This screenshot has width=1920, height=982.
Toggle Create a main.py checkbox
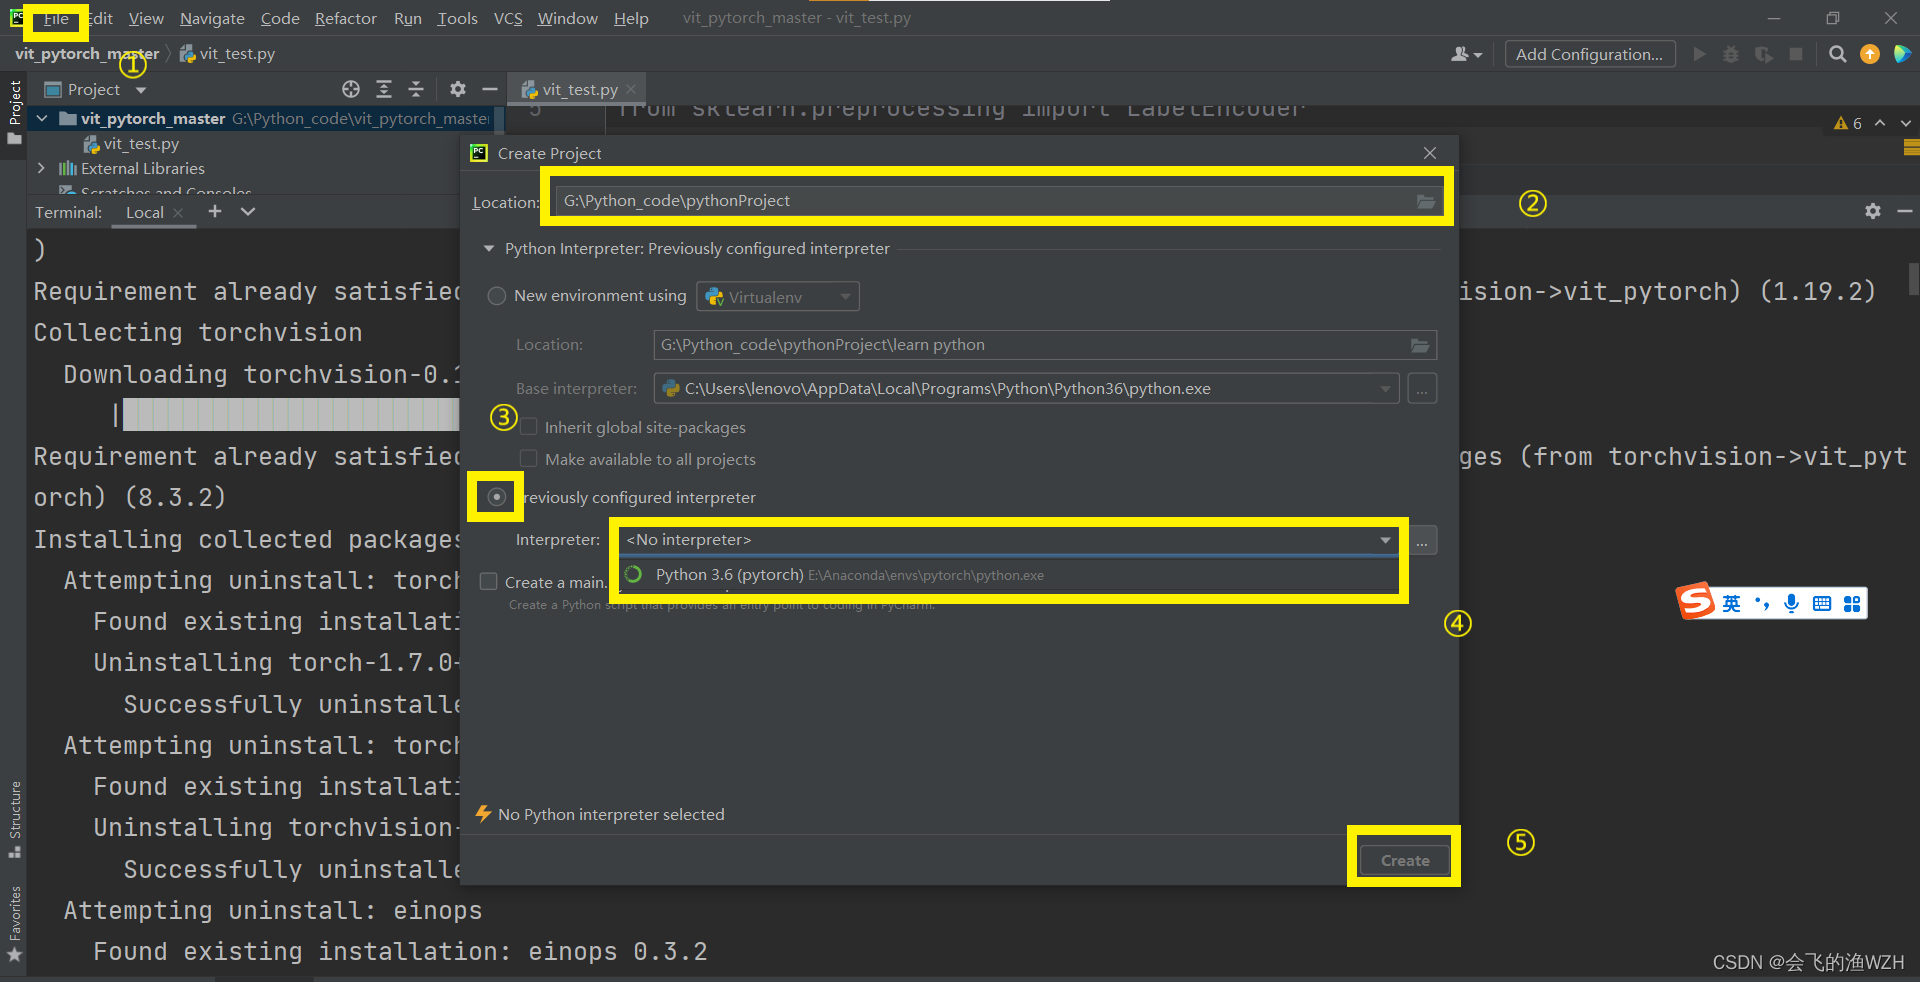tap(489, 582)
